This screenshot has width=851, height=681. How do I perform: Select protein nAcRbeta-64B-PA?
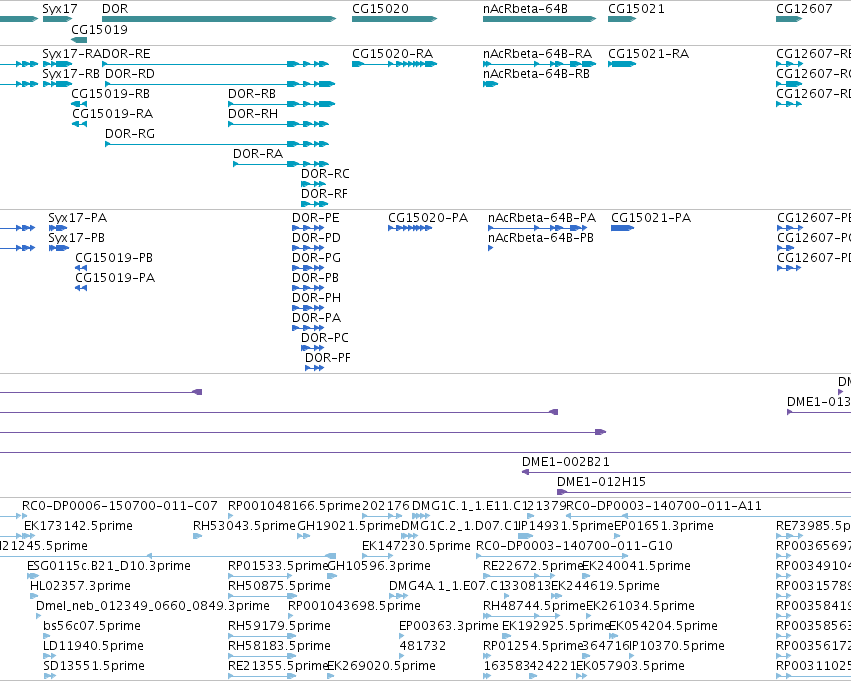[537, 228]
